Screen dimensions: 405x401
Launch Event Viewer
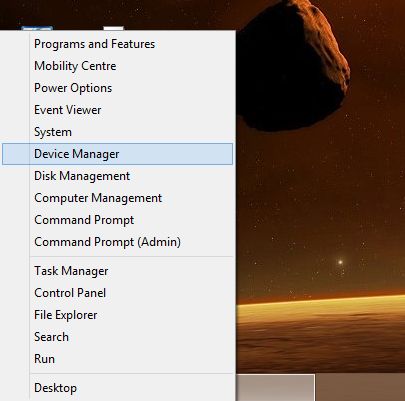[117, 110]
